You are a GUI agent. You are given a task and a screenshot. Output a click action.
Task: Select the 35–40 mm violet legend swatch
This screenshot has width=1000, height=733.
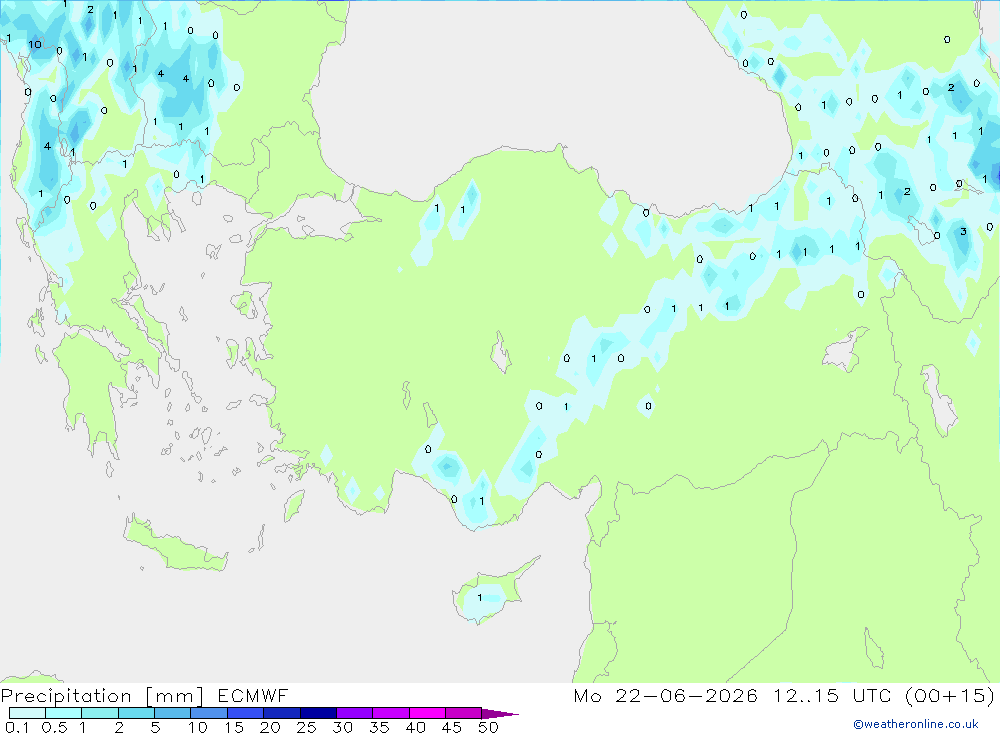point(390,713)
